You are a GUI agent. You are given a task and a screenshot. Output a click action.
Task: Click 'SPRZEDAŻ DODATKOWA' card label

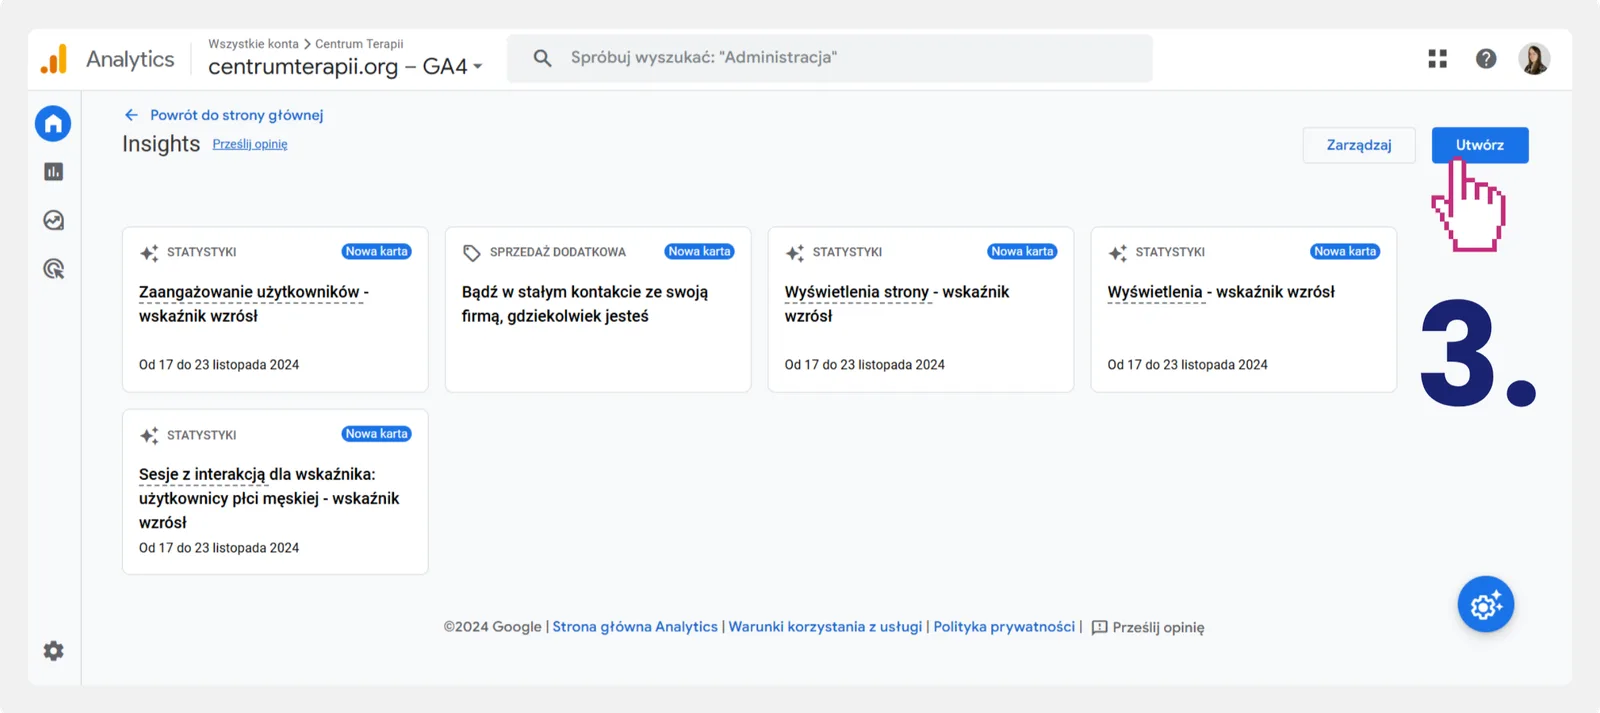(558, 252)
